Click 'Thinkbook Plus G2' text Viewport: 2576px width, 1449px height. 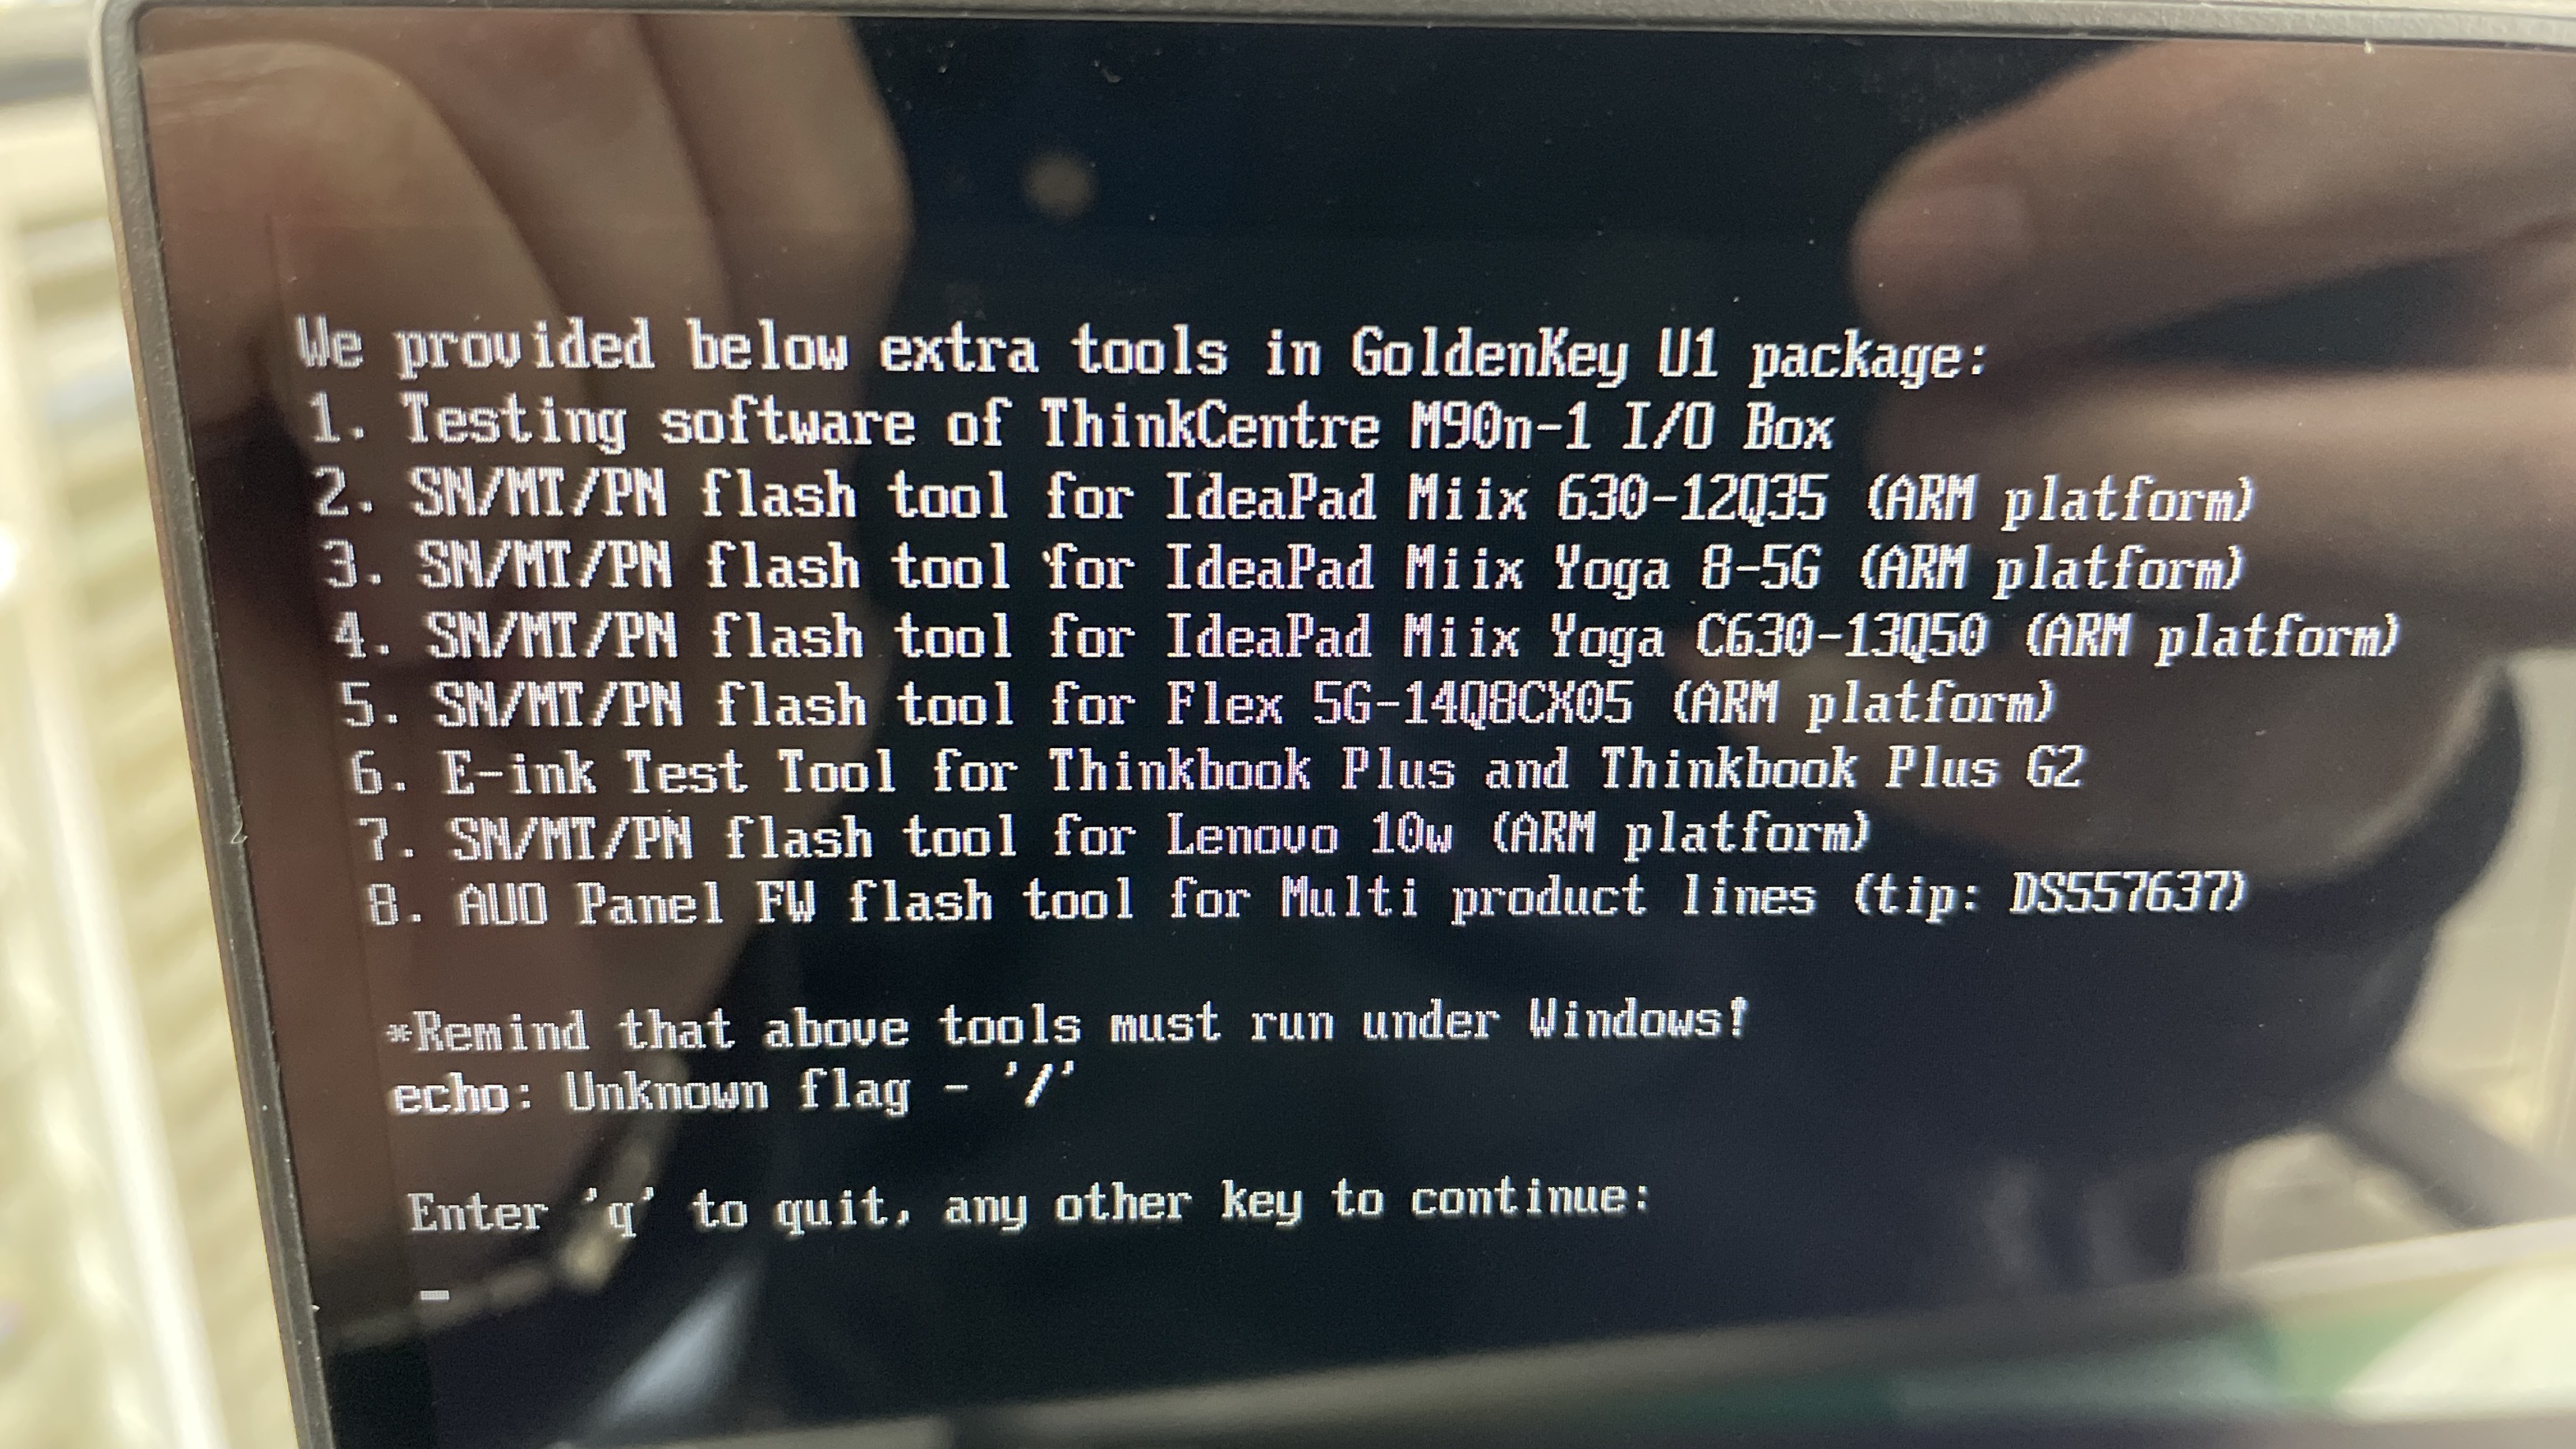click(1841, 769)
